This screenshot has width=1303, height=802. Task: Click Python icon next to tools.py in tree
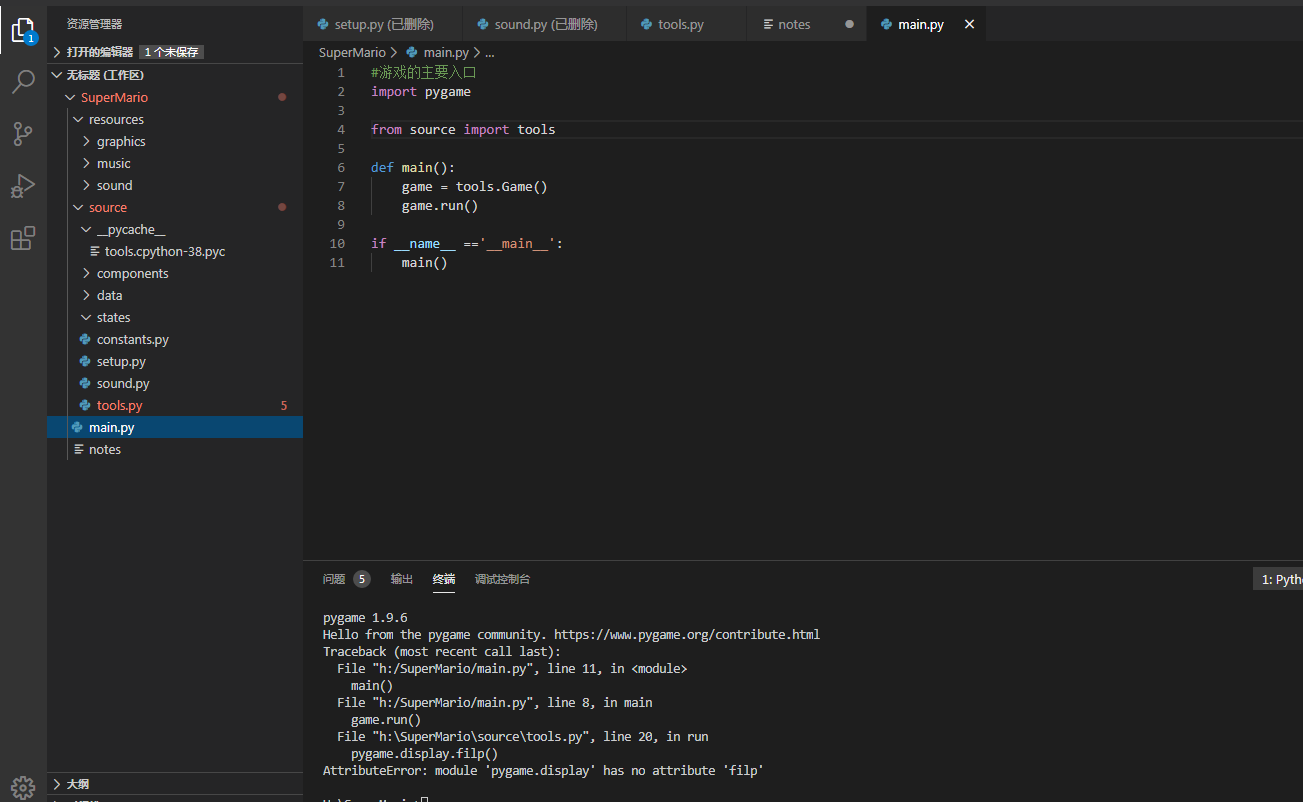[x=85, y=405]
